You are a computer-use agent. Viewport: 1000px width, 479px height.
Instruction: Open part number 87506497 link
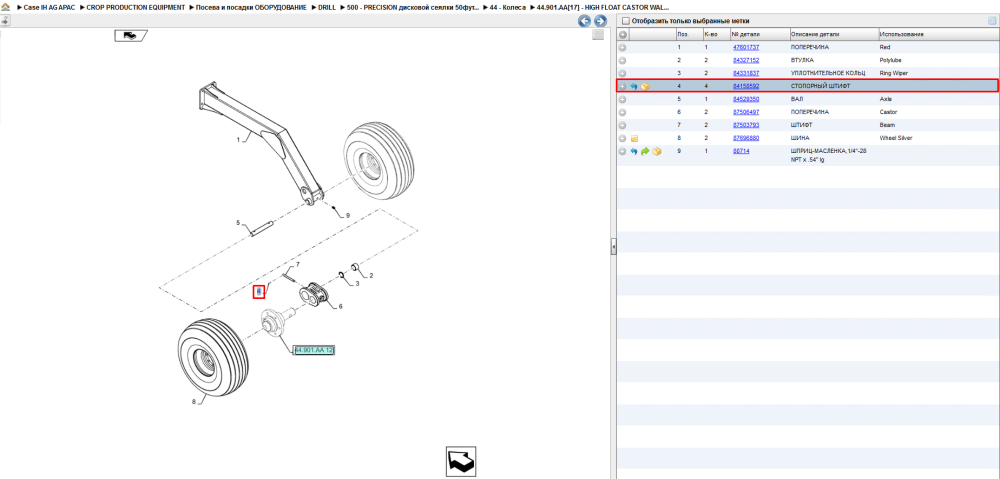(746, 112)
